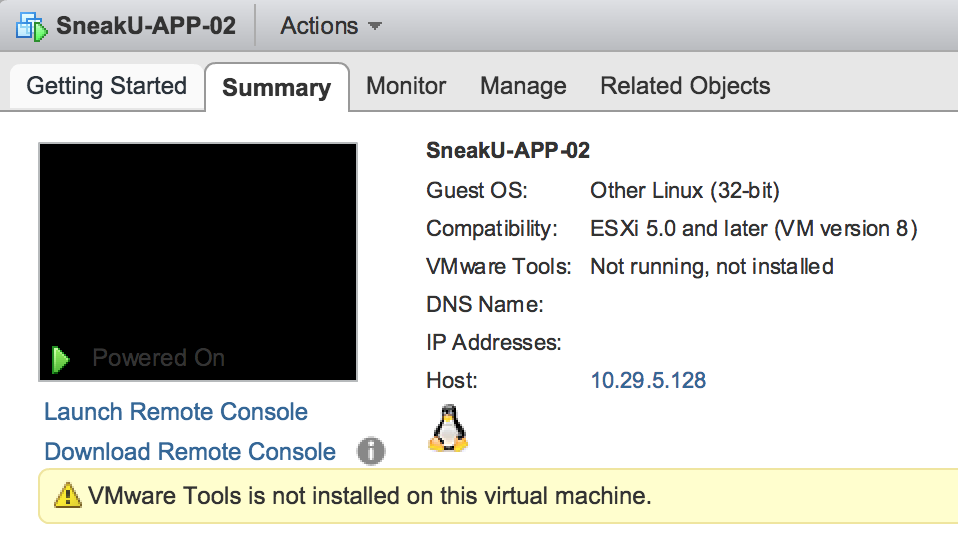958x542 pixels.
Task: Click the DNS Name label
Action: (484, 304)
